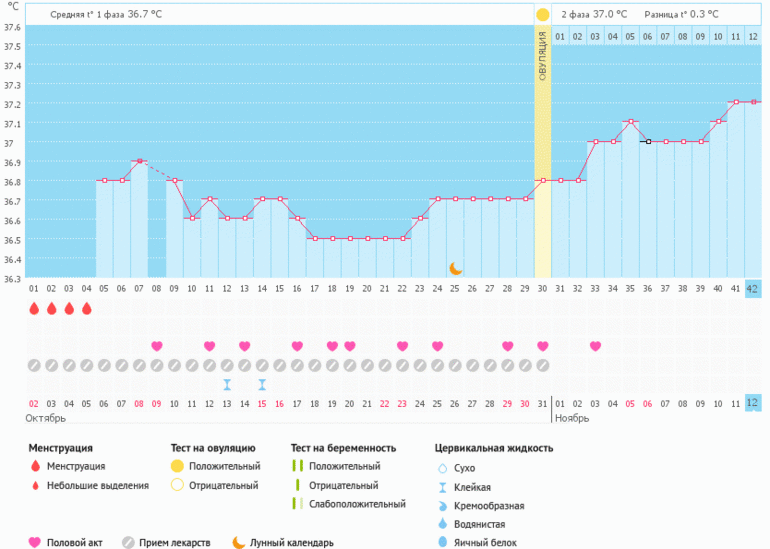Click the 'Яичный белок' cervical fluid legend icon
770x549 pixels.
[x=442, y=542]
